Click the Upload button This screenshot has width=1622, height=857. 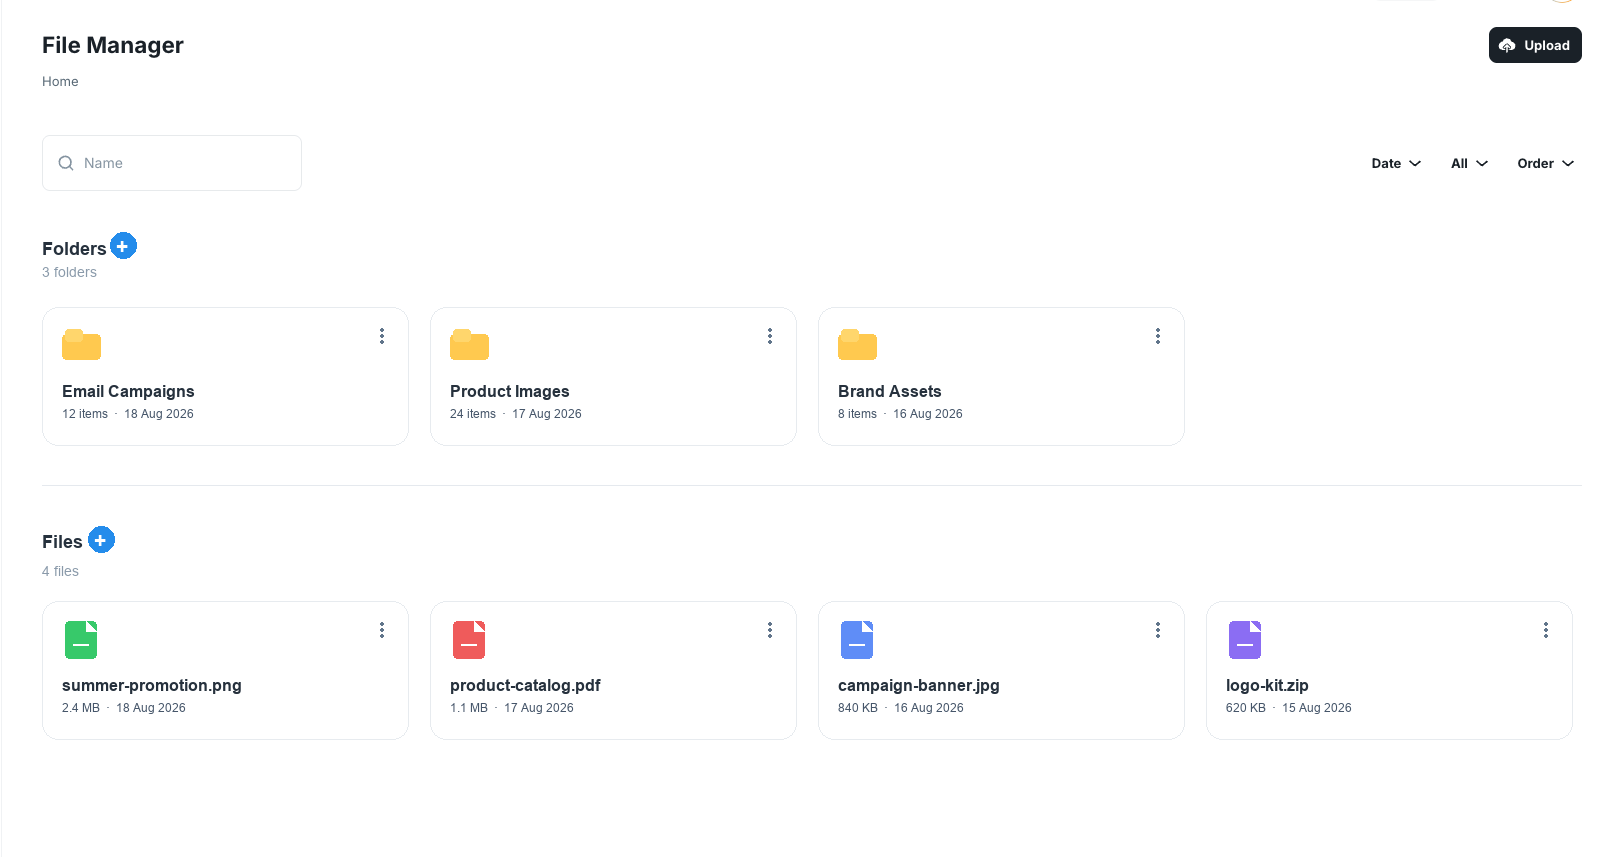tap(1535, 45)
